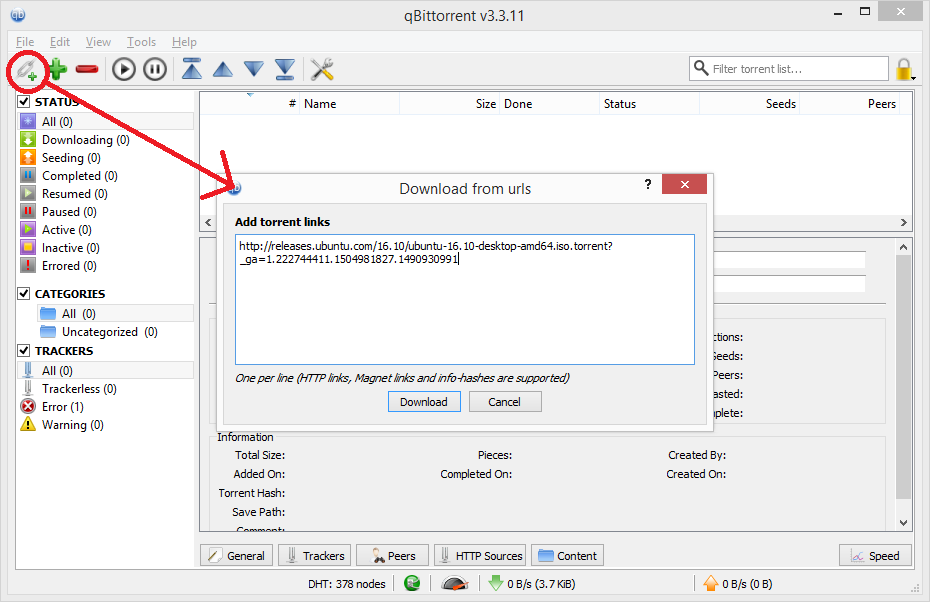The height and width of the screenshot is (602, 930).
Task: Click the green Add torrent file icon
Action: pyautogui.click(x=58, y=69)
